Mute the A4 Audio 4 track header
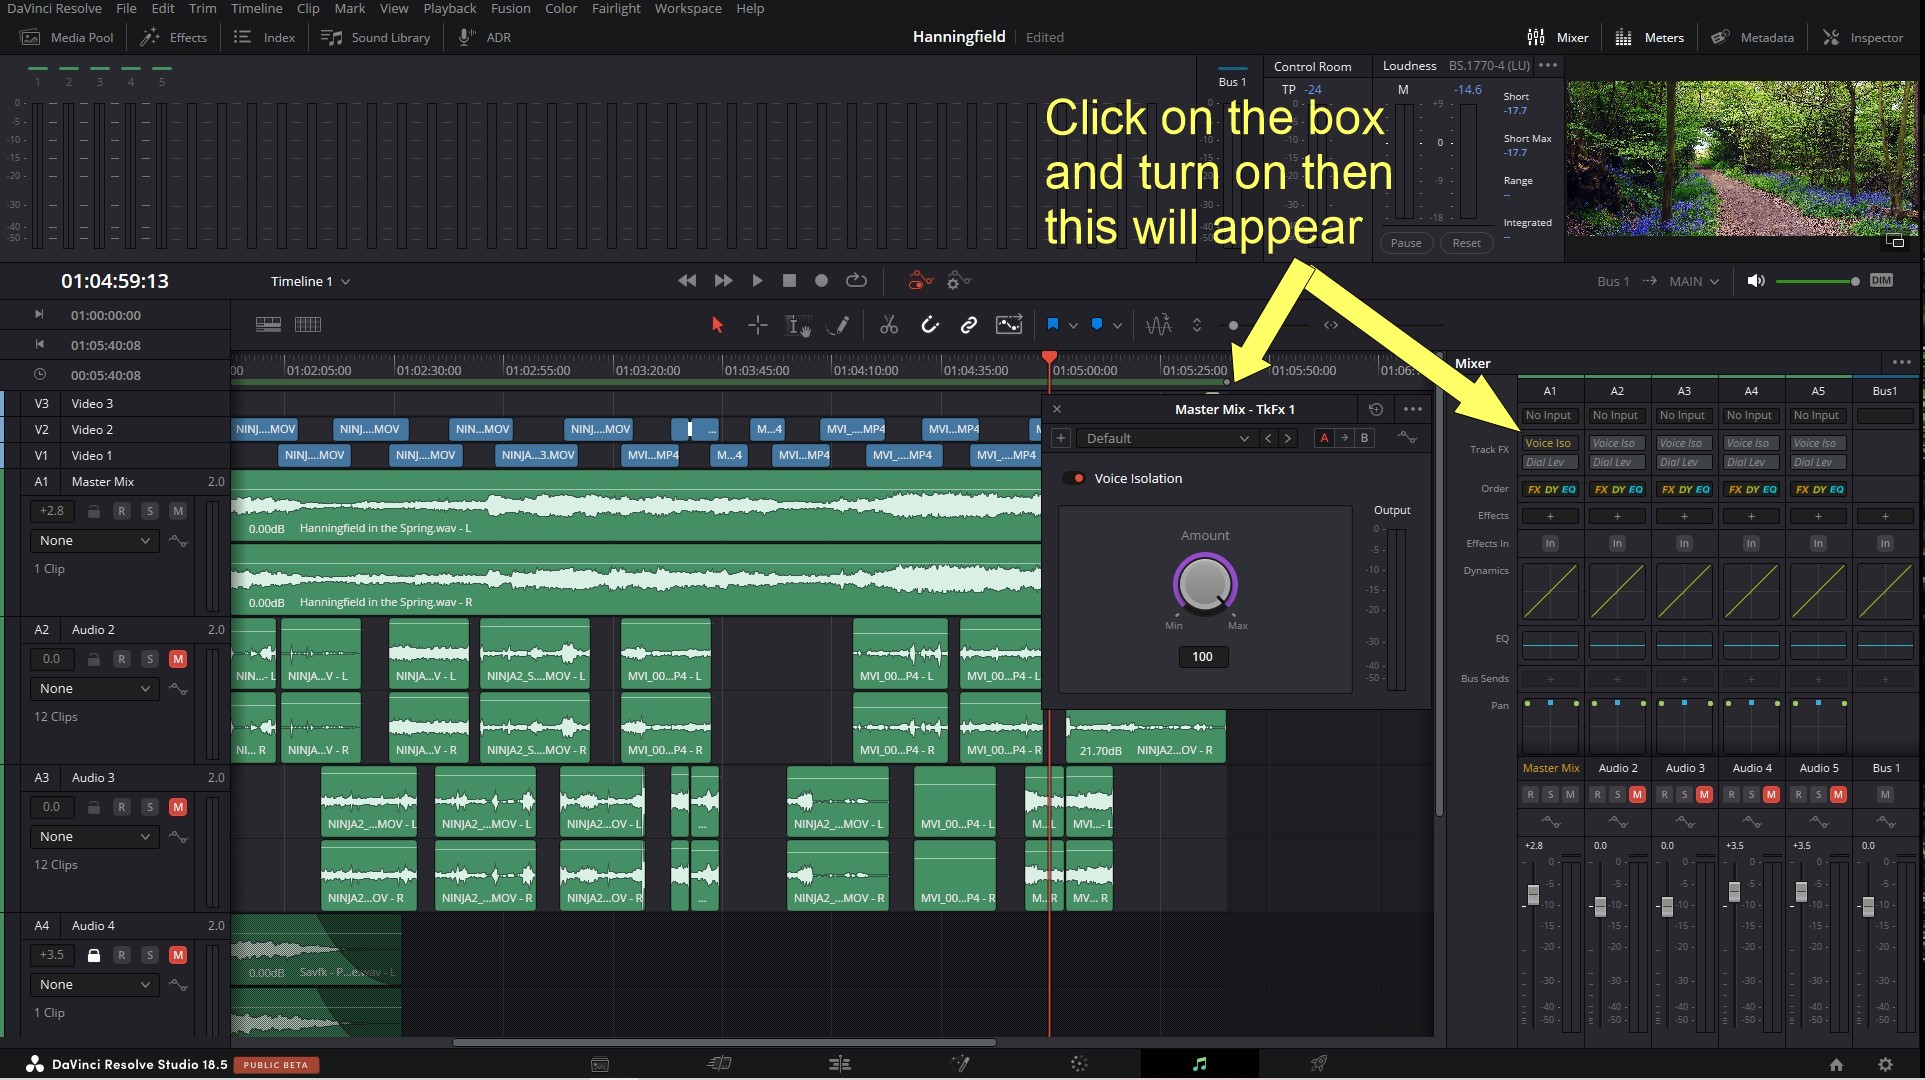 coord(178,955)
